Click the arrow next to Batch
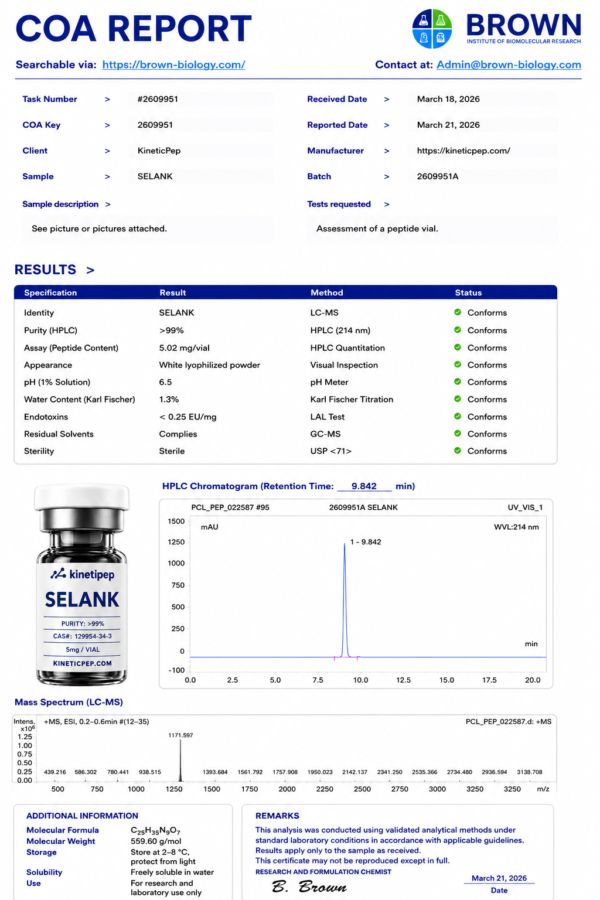 (386, 177)
